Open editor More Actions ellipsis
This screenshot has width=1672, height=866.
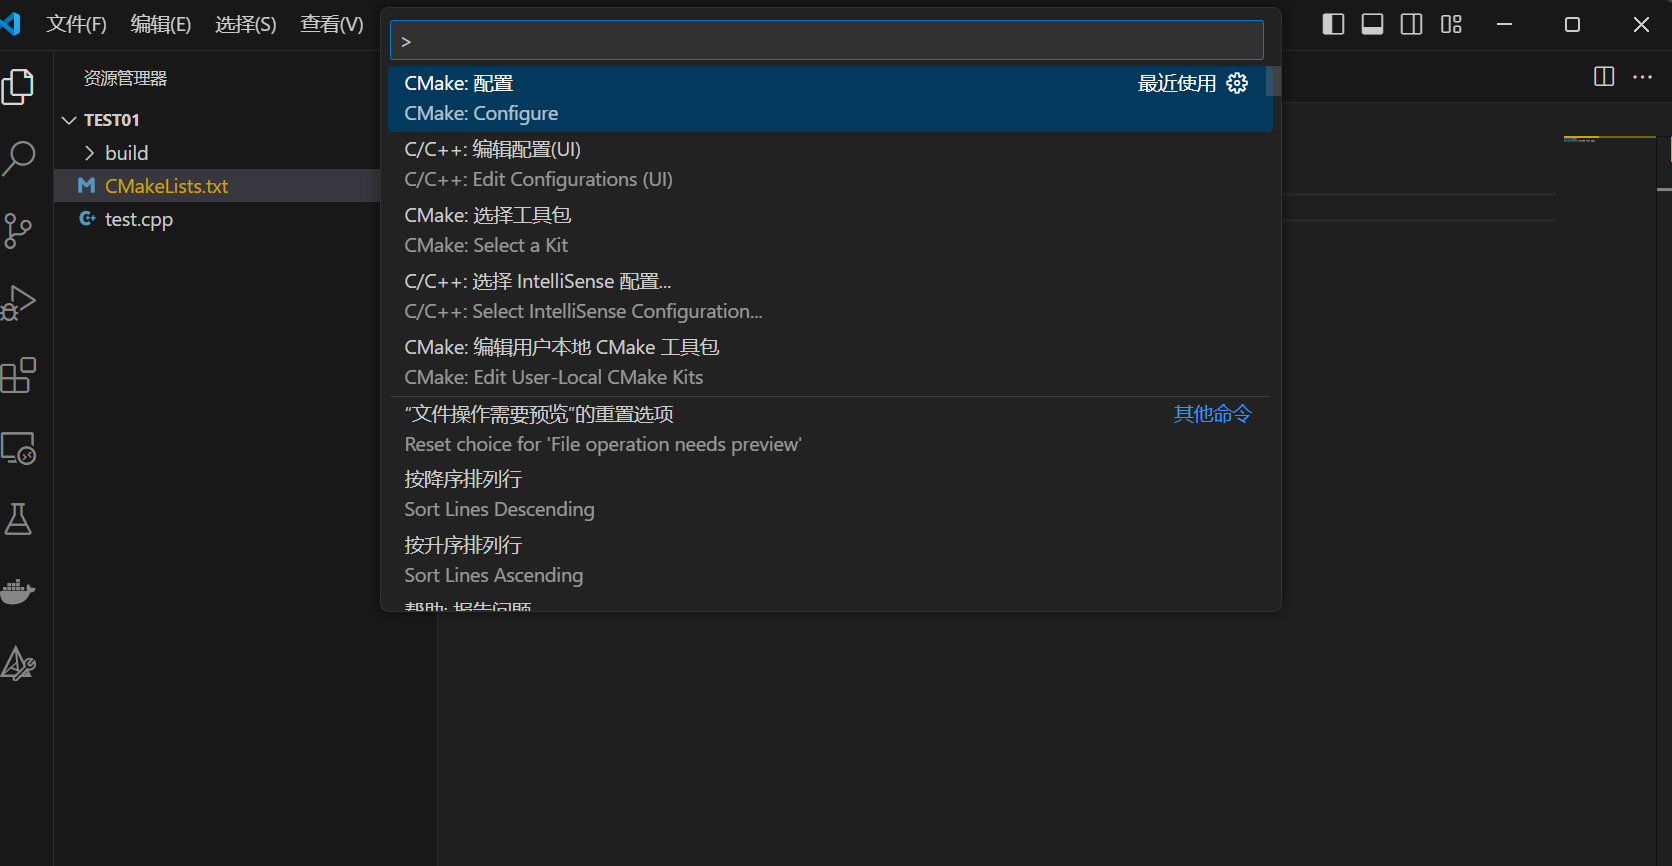(x=1642, y=76)
